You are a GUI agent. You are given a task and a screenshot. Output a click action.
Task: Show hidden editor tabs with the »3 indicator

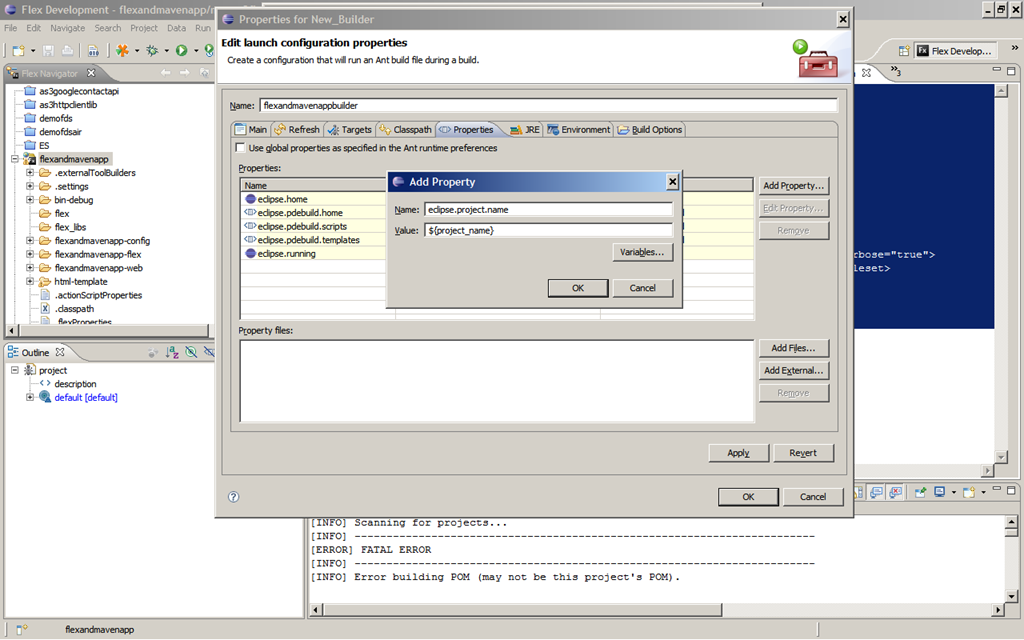[895, 71]
